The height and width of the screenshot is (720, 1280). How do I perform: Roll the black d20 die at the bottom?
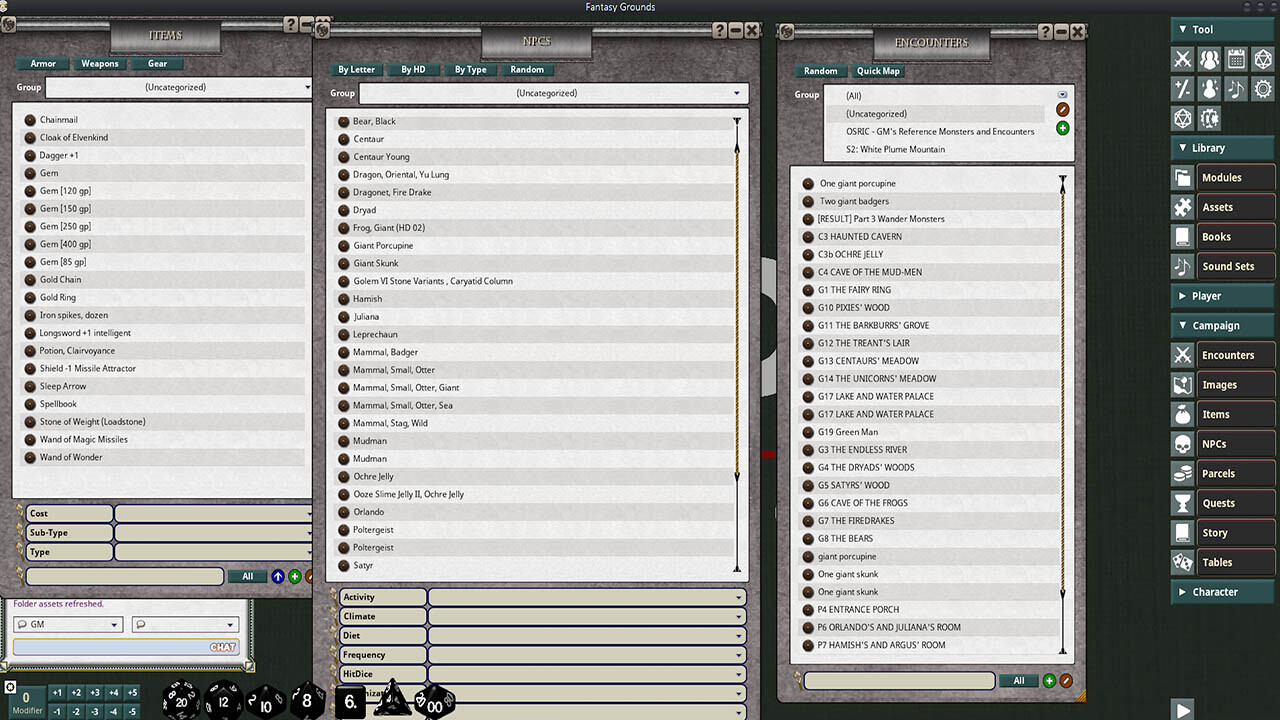click(x=179, y=700)
